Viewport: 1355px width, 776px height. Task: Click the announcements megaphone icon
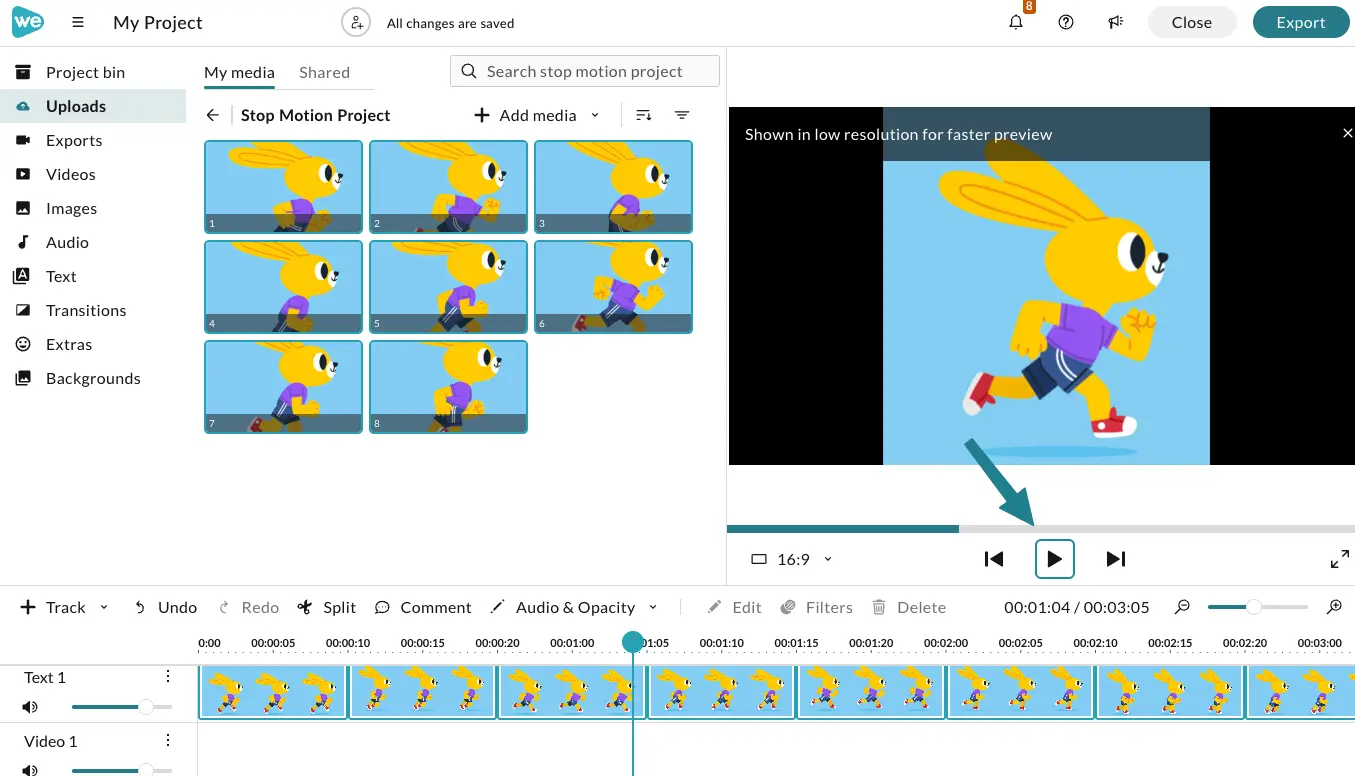tap(1116, 22)
